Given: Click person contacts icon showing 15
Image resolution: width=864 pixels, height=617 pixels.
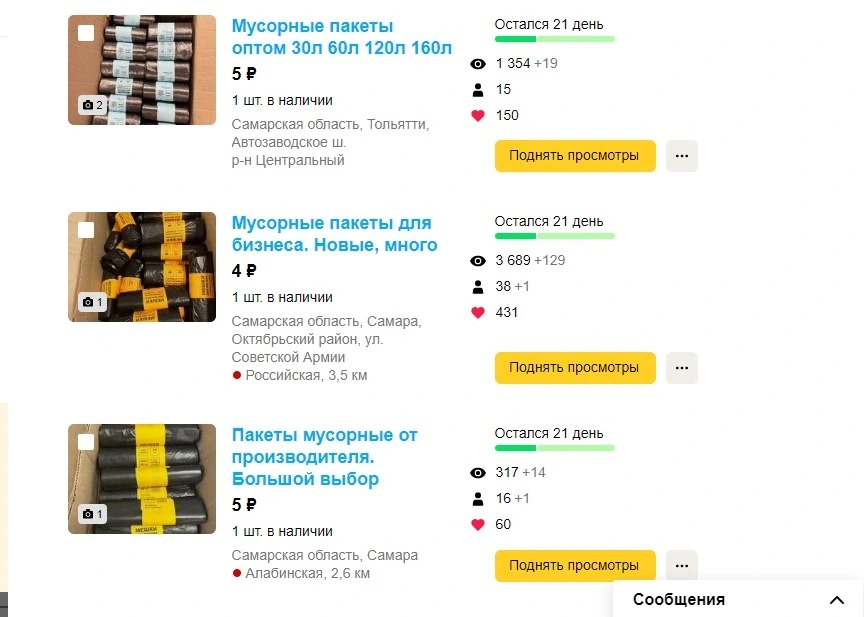Looking at the screenshot, I should pos(478,90).
